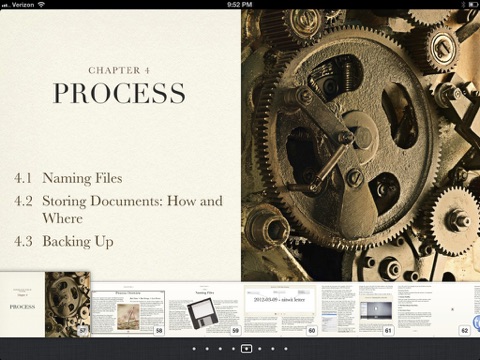Tap the large gears photograph
Screen dimensions: 480x360
tap(360, 145)
